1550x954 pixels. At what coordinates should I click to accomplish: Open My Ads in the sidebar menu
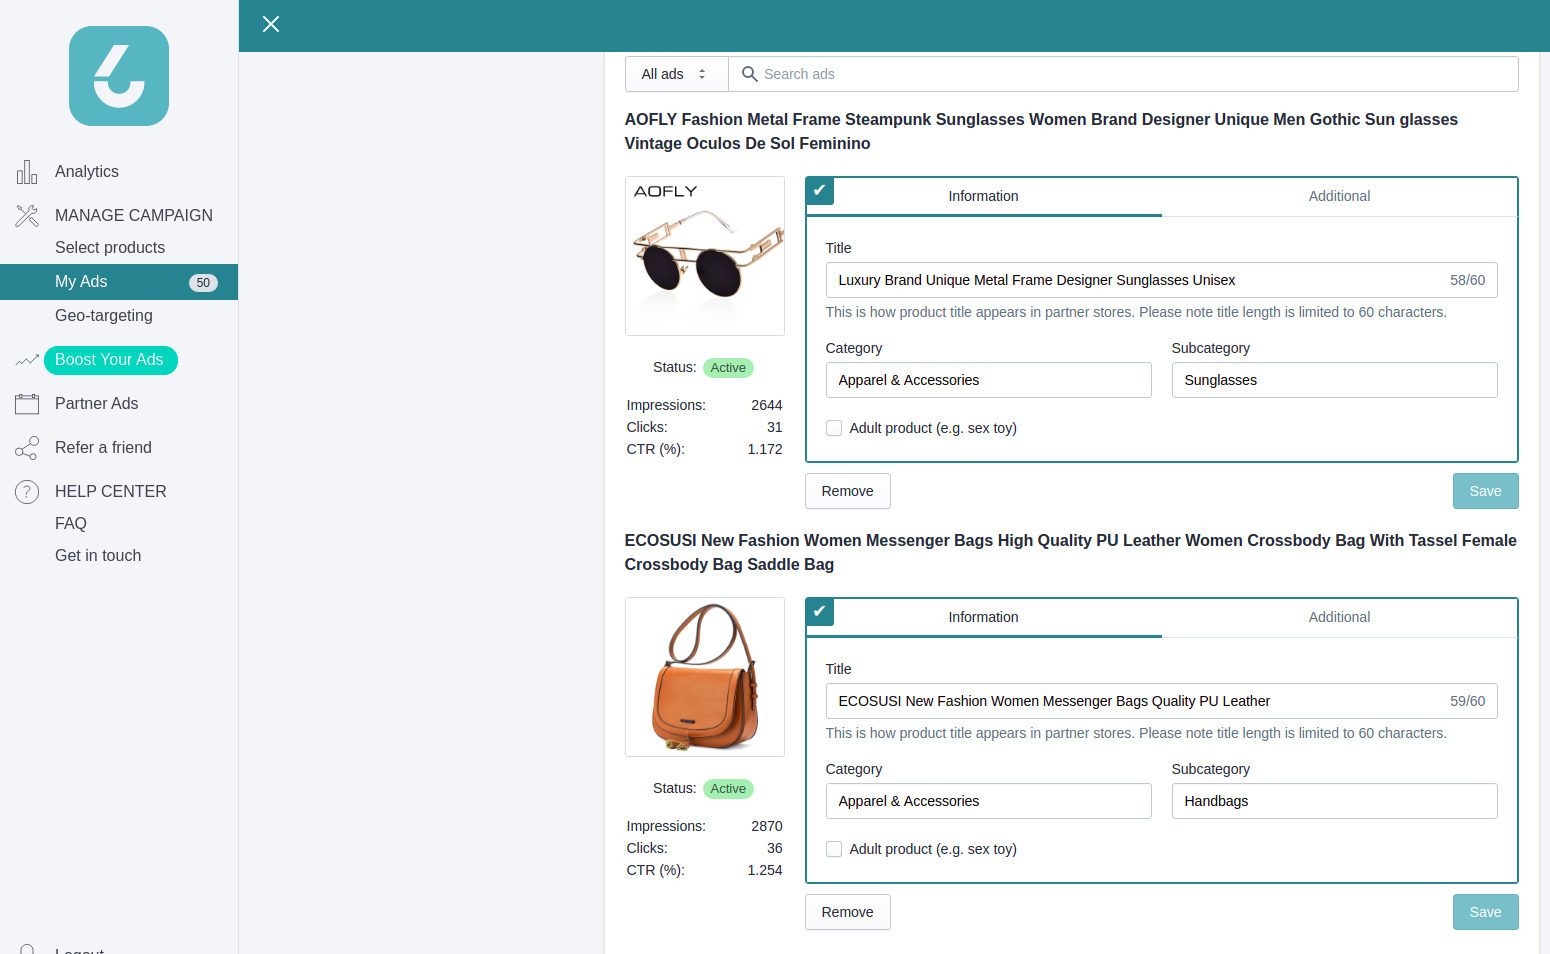[x=81, y=282]
